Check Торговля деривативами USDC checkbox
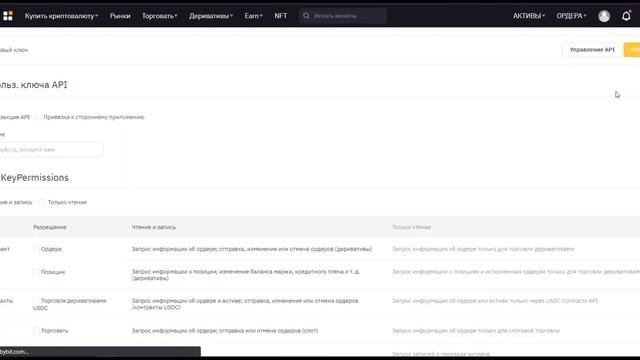The height and width of the screenshot is (360, 640). pyautogui.click(x=36, y=301)
